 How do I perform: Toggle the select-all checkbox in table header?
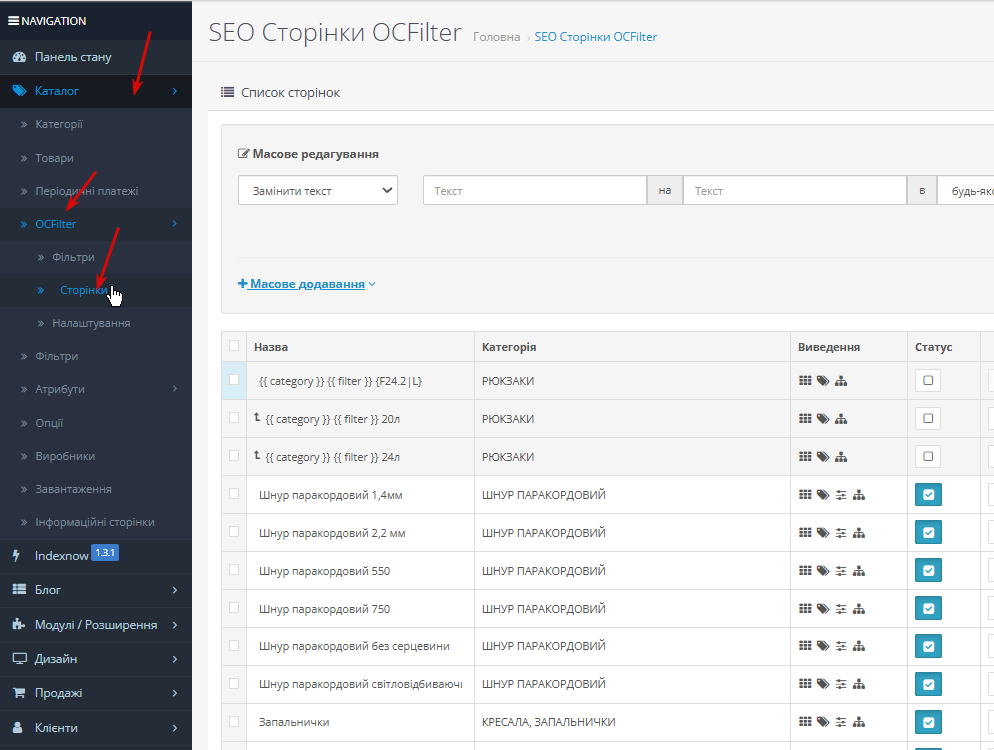(x=234, y=346)
